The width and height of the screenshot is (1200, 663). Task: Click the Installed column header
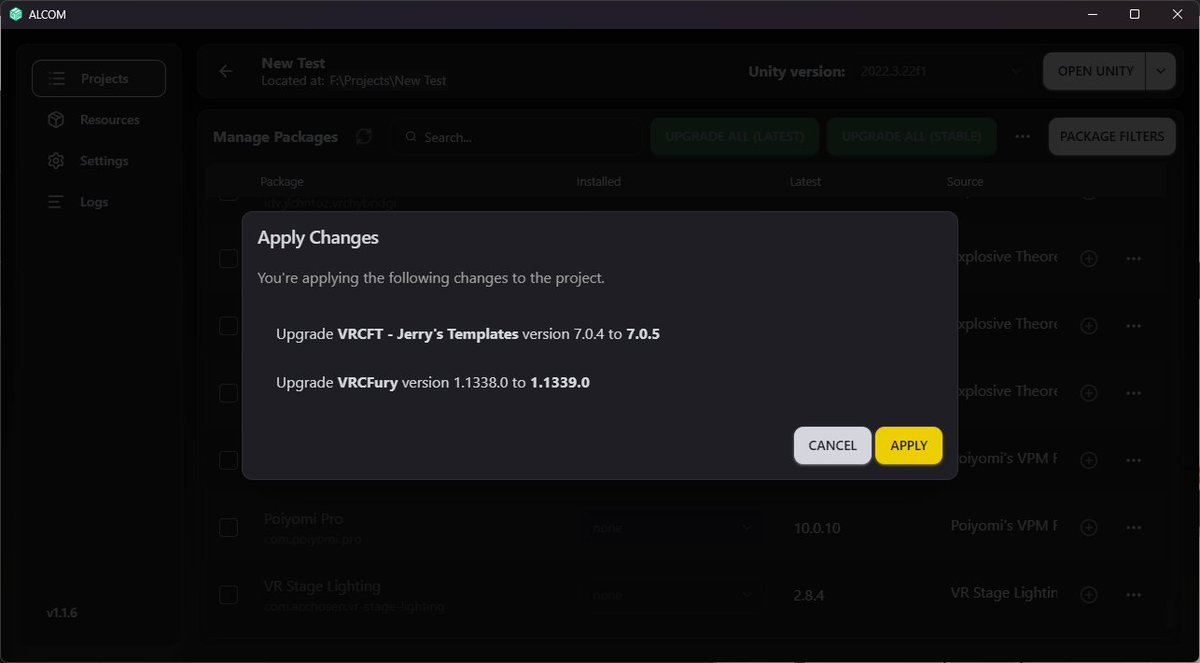coord(598,182)
